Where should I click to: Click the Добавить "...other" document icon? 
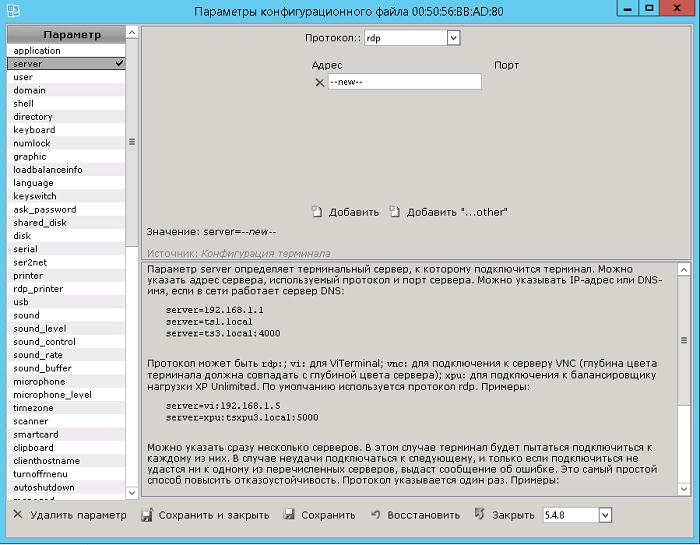tap(395, 211)
